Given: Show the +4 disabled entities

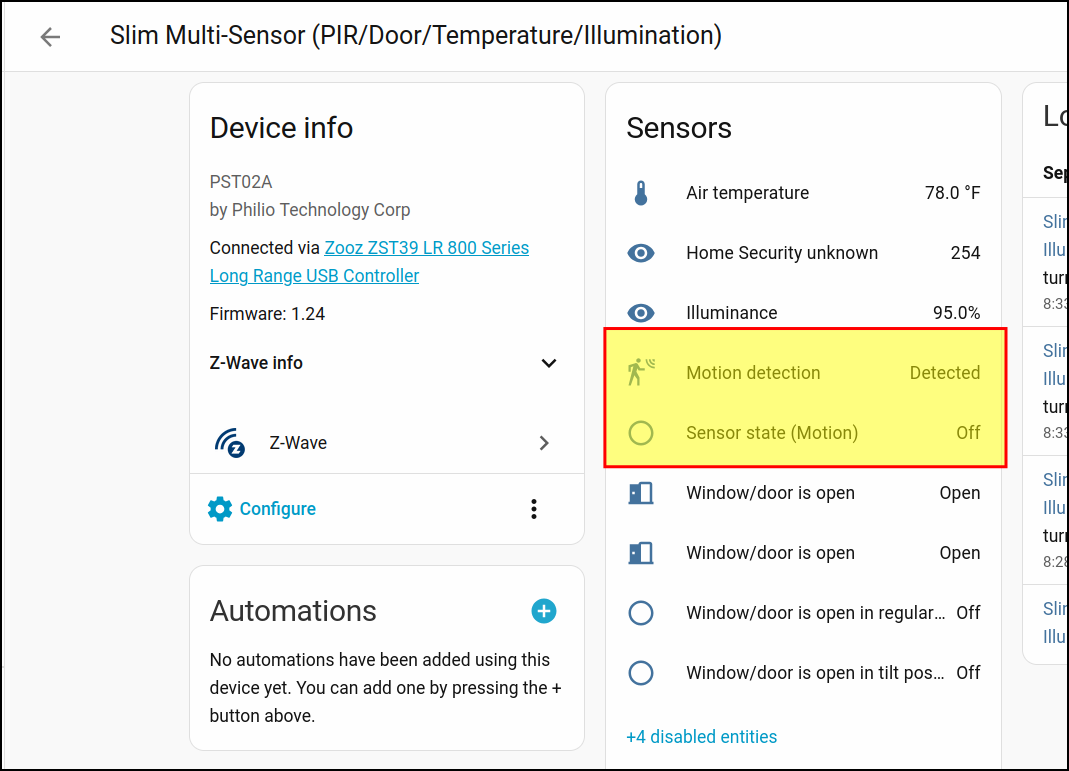Looking at the screenshot, I should [x=701, y=737].
